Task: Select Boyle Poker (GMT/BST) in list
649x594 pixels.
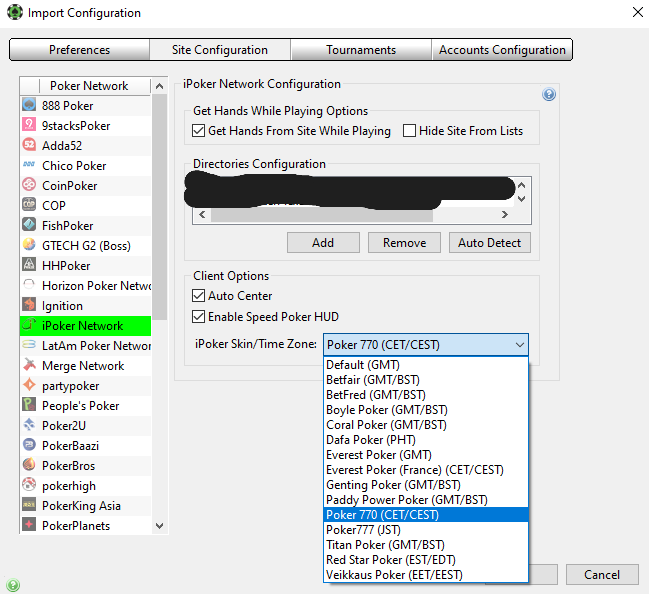Action: pyautogui.click(x=426, y=410)
